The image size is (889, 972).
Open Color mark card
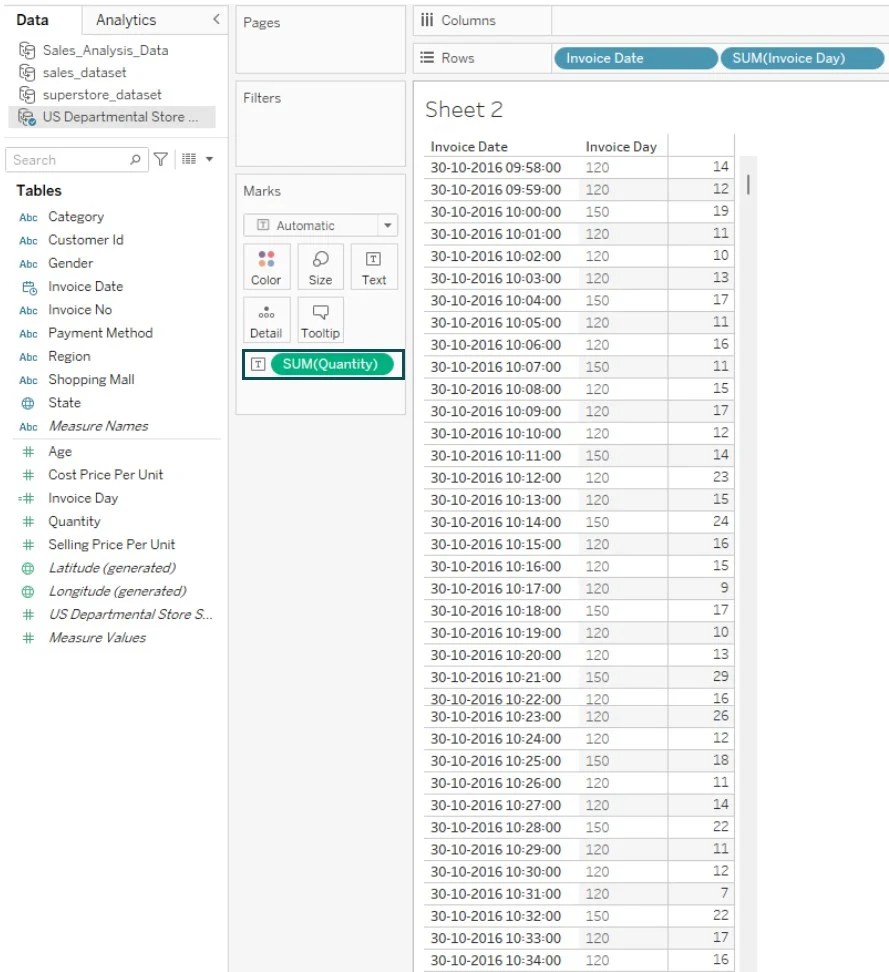tap(266, 267)
